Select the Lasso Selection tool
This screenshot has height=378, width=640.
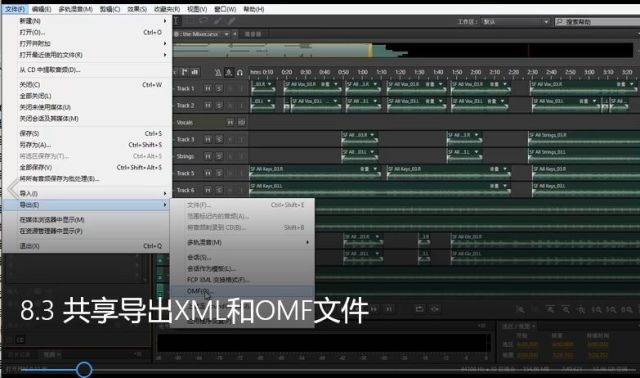click(203, 21)
